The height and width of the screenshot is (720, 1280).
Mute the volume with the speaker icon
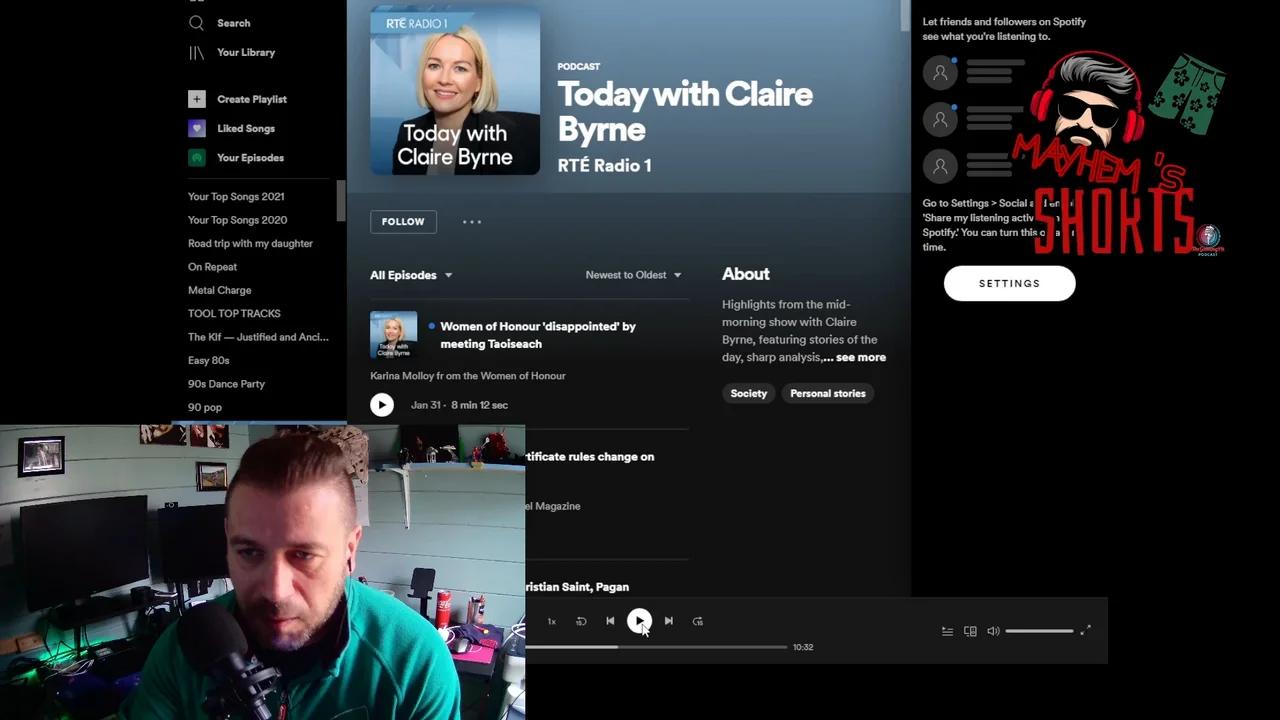click(993, 631)
